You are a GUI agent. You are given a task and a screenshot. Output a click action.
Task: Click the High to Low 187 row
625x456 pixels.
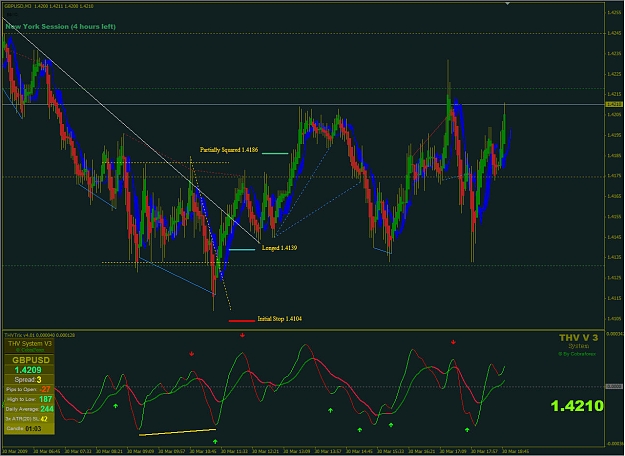29,399
